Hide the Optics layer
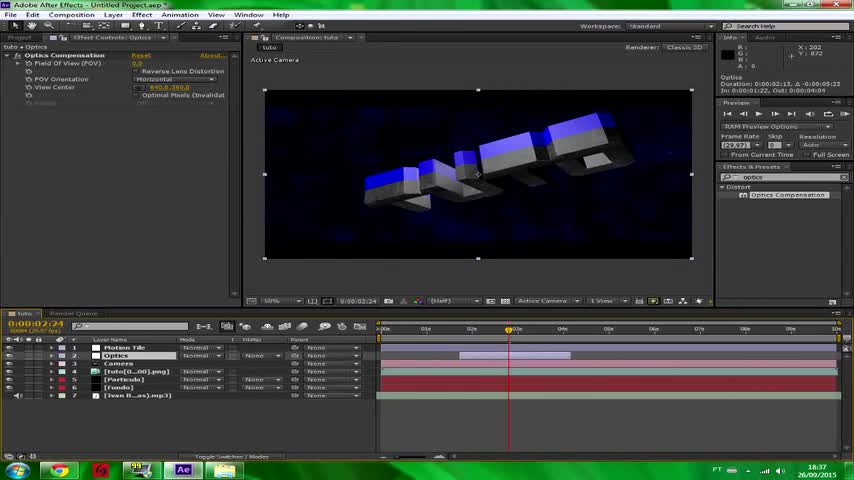This screenshot has width=854, height=480. [x=9, y=356]
